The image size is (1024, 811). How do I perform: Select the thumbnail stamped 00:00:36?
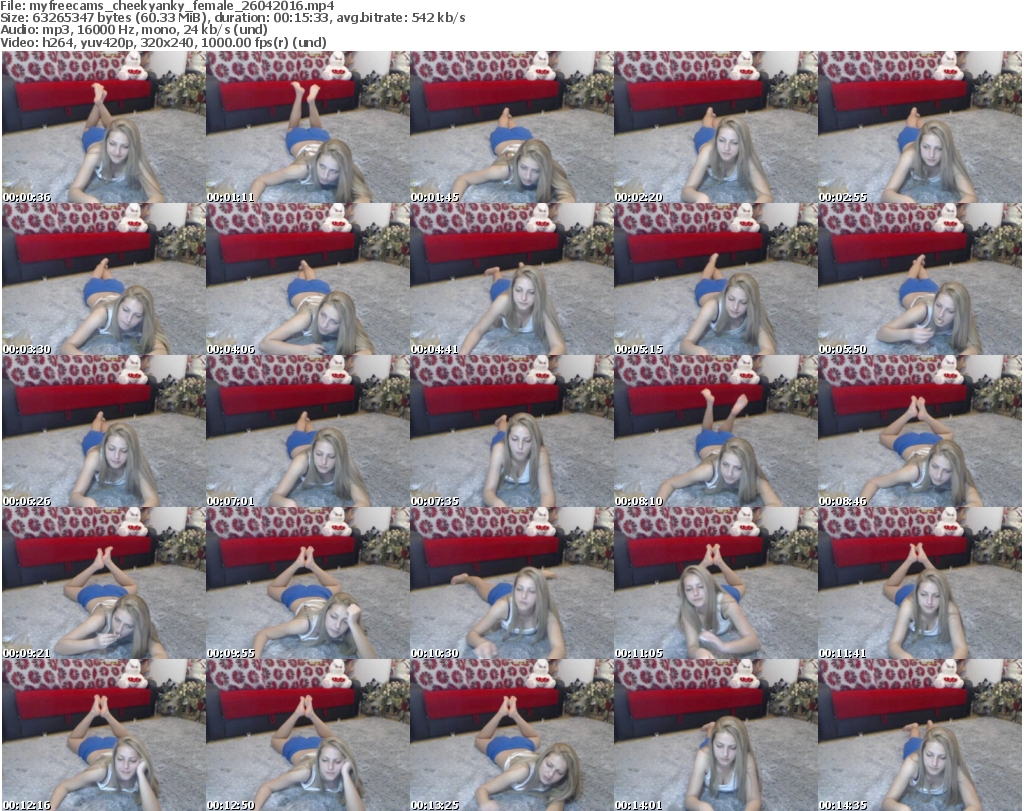click(103, 127)
